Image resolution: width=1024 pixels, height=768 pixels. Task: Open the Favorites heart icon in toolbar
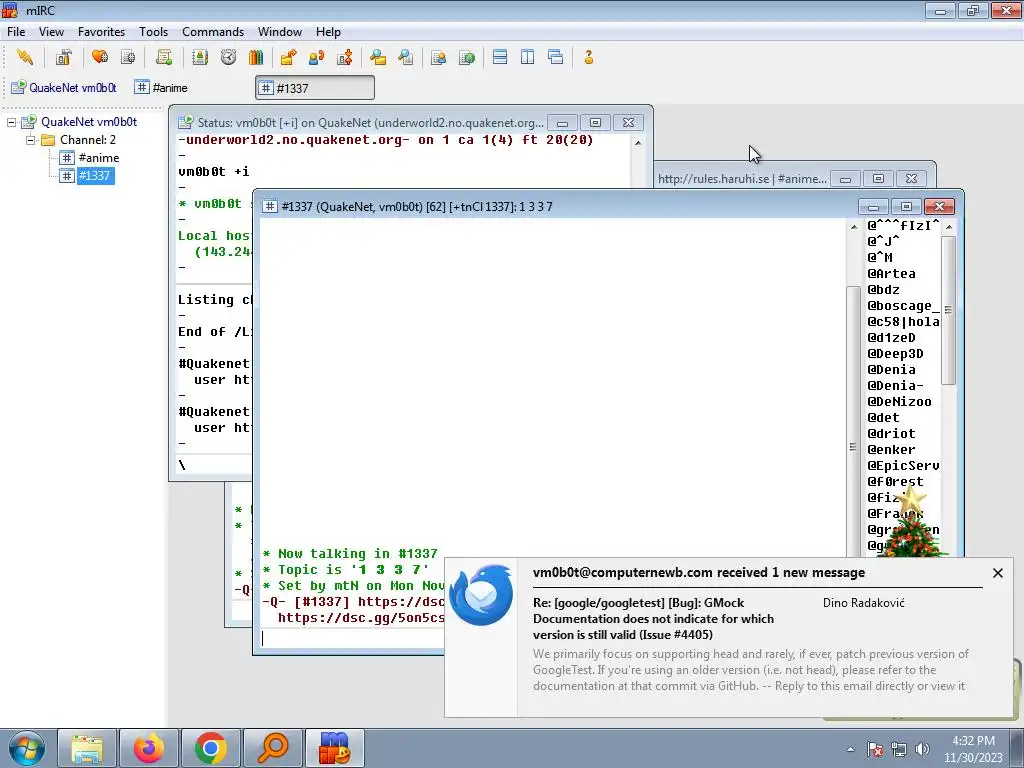click(100, 57)
